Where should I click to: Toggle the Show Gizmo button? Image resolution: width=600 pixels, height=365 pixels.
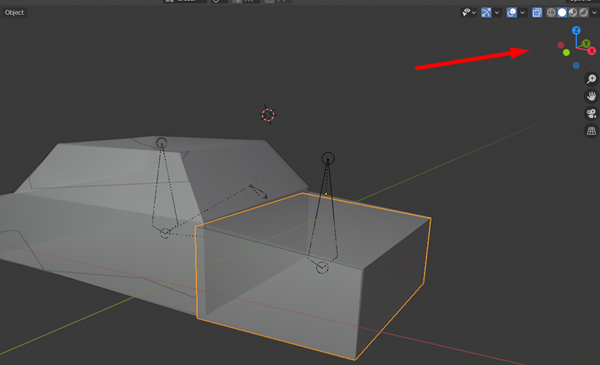pos(486,13)
